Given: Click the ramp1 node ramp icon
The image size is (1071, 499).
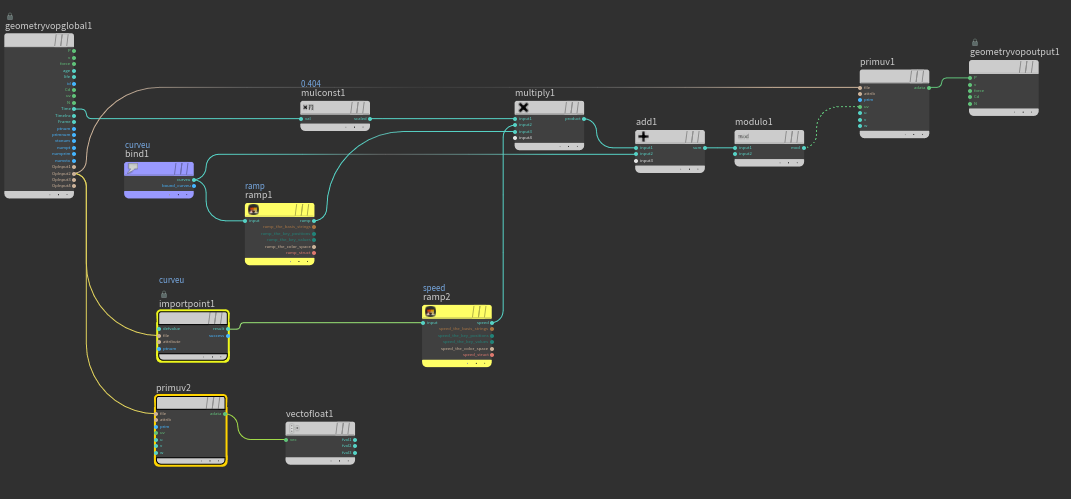Looking at the screenshot, I should click(x=253, y=210).
